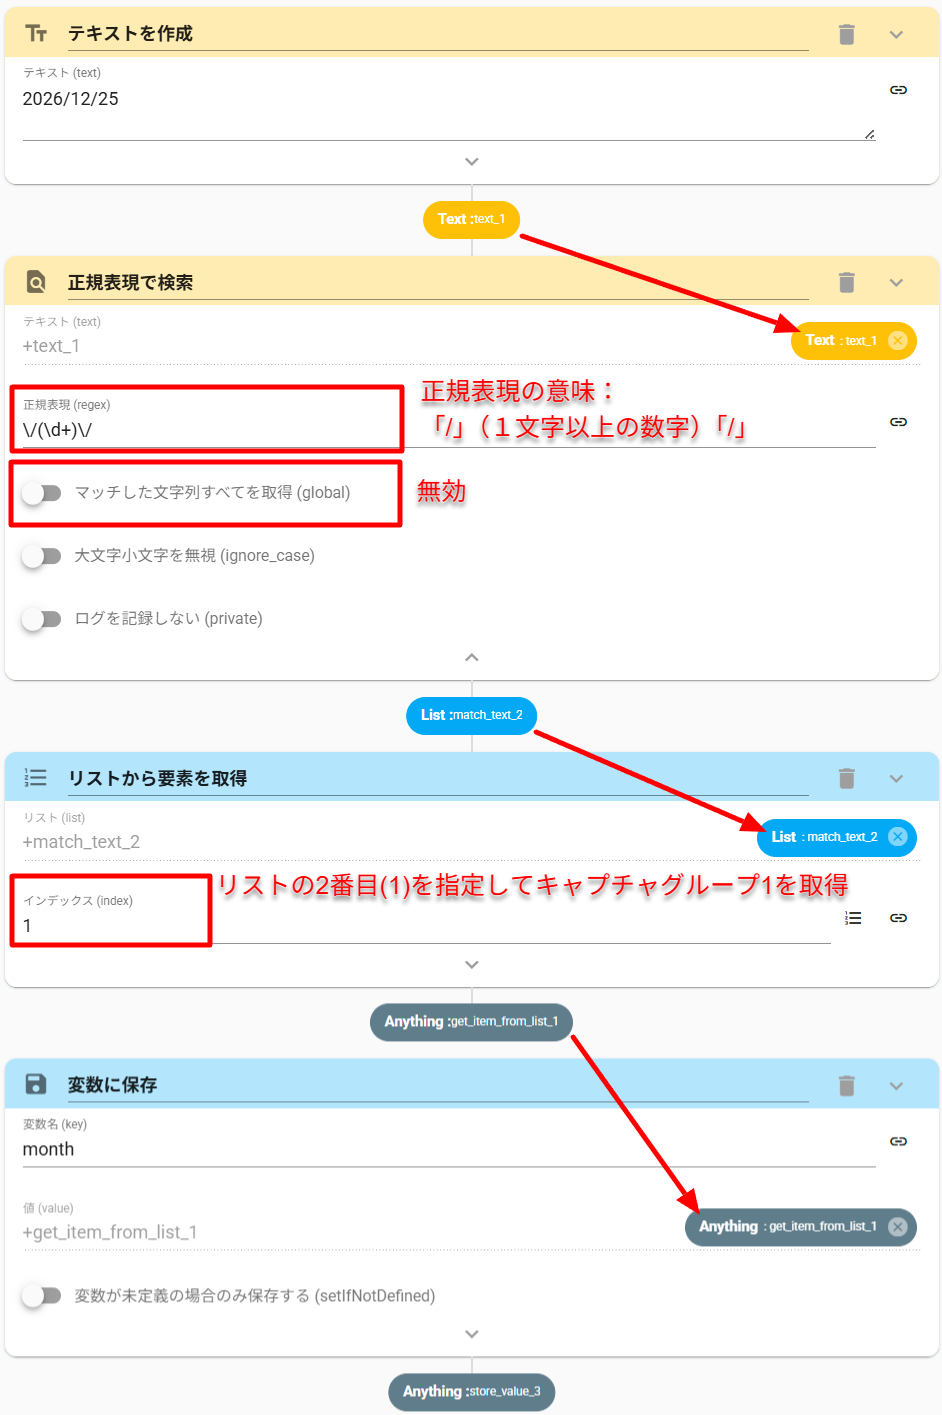This screenshot has width=942, height=1415.
Task: Toggle 大文字小文字を無視 (ignore_case) switch
Action: pyautogui.click(x=42, y=556)
